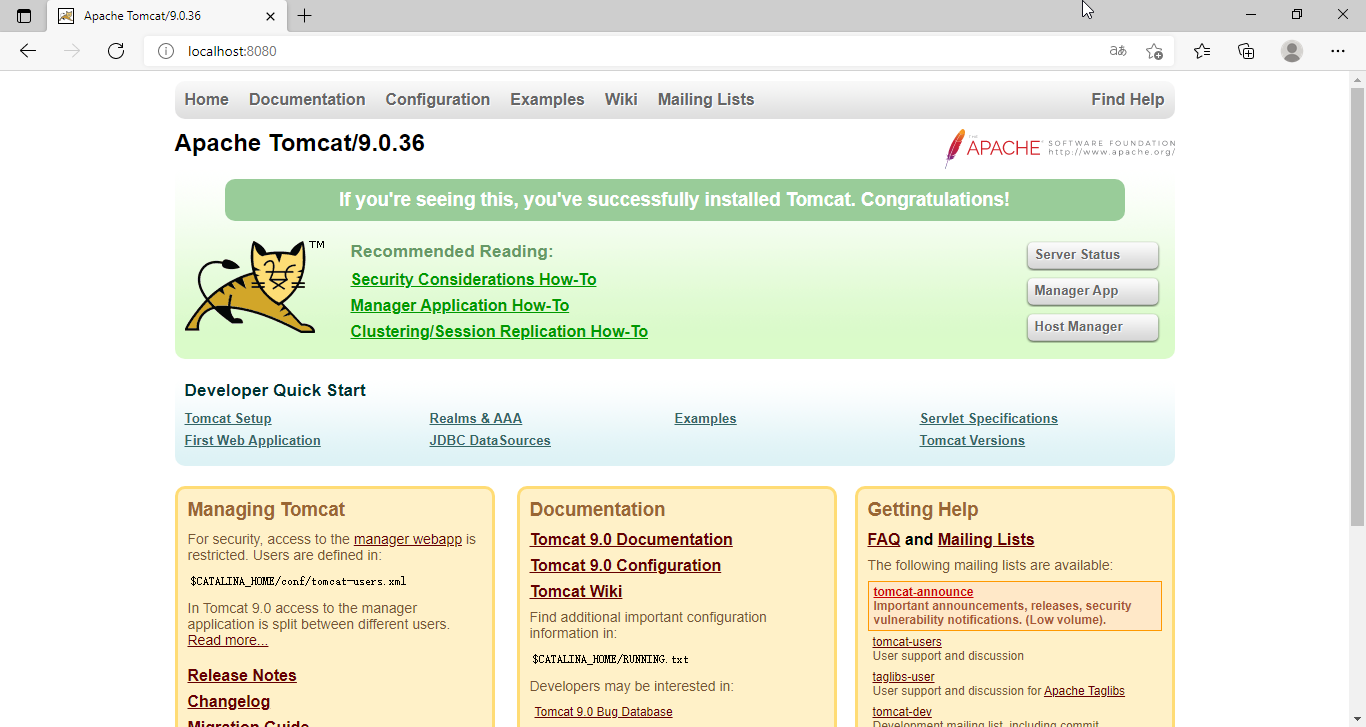
Task: Click the Apache Software Foundation logo
Action: 1059,148
